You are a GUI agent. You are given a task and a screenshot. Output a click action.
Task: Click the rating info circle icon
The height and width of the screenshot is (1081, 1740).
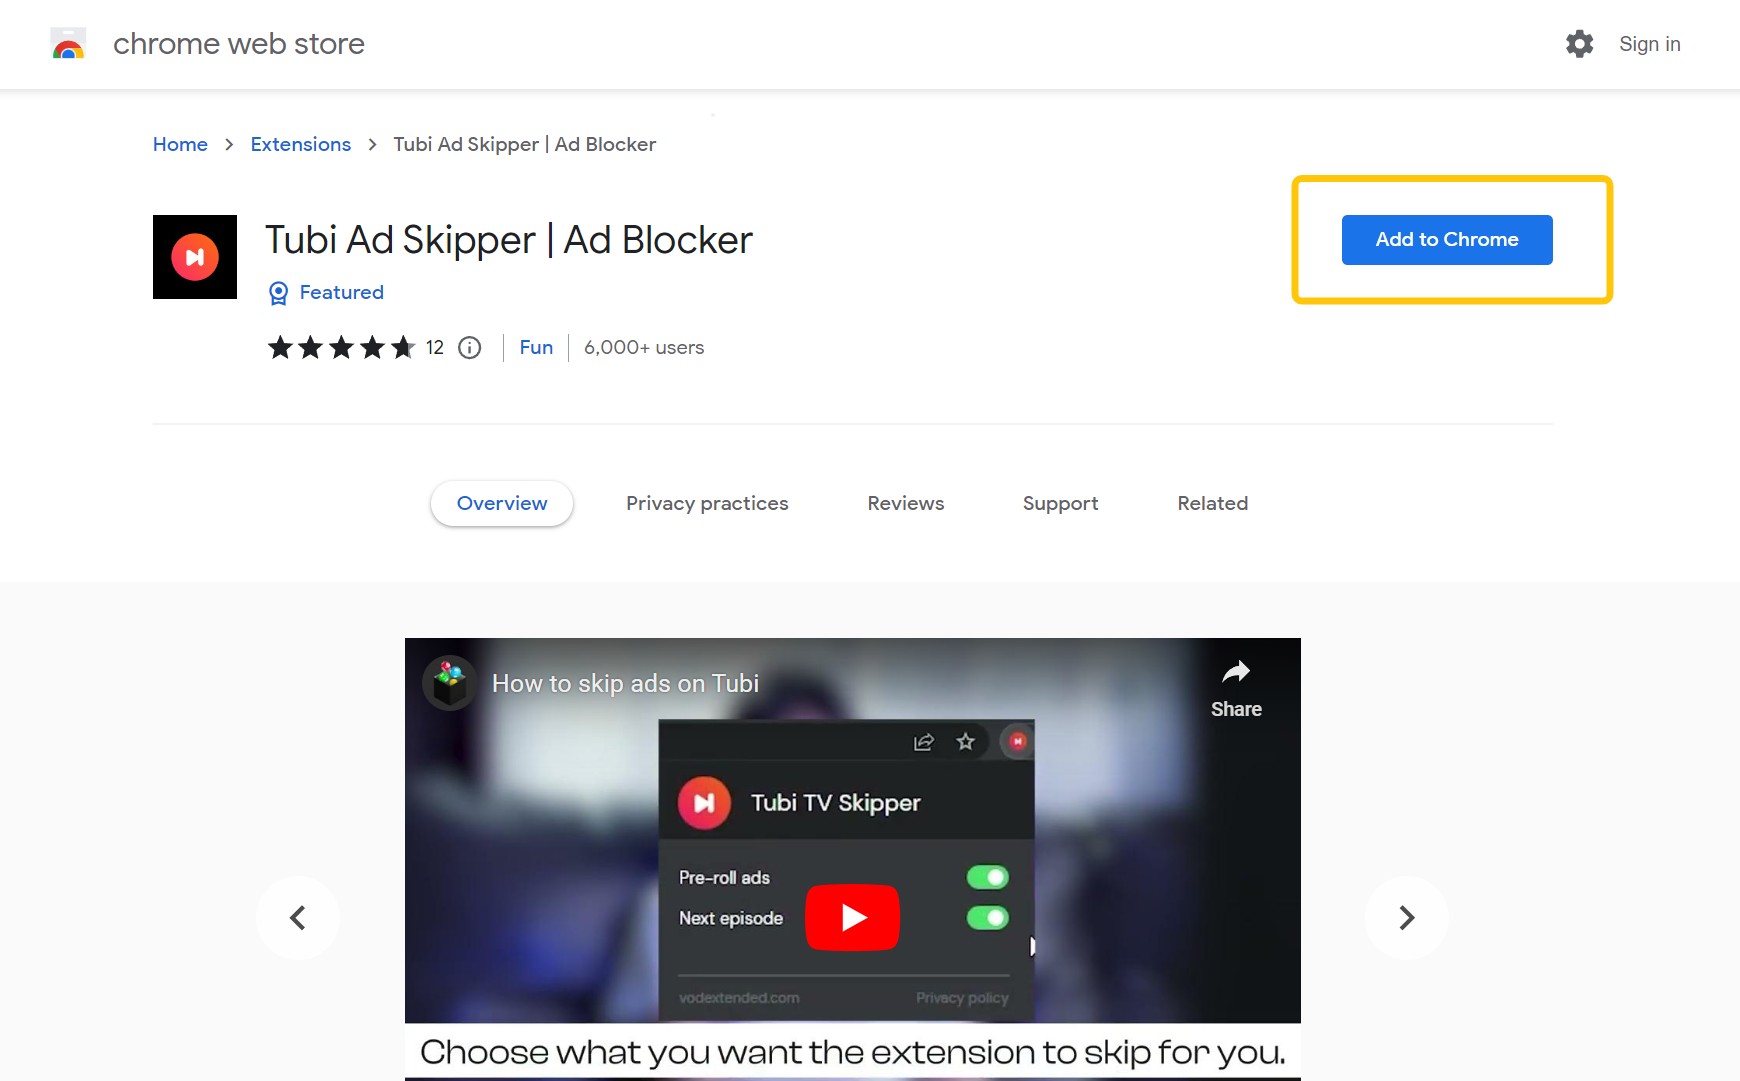469,348
